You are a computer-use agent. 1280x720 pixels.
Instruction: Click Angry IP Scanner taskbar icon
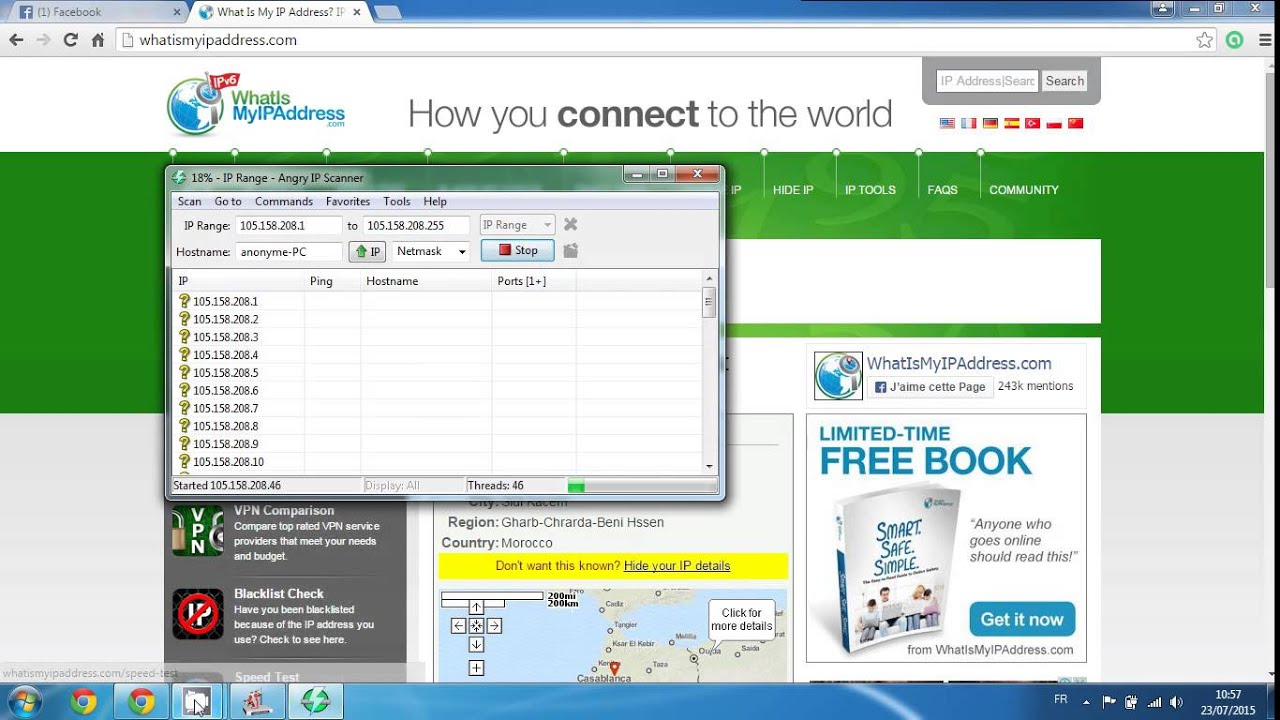coord(315,702)
